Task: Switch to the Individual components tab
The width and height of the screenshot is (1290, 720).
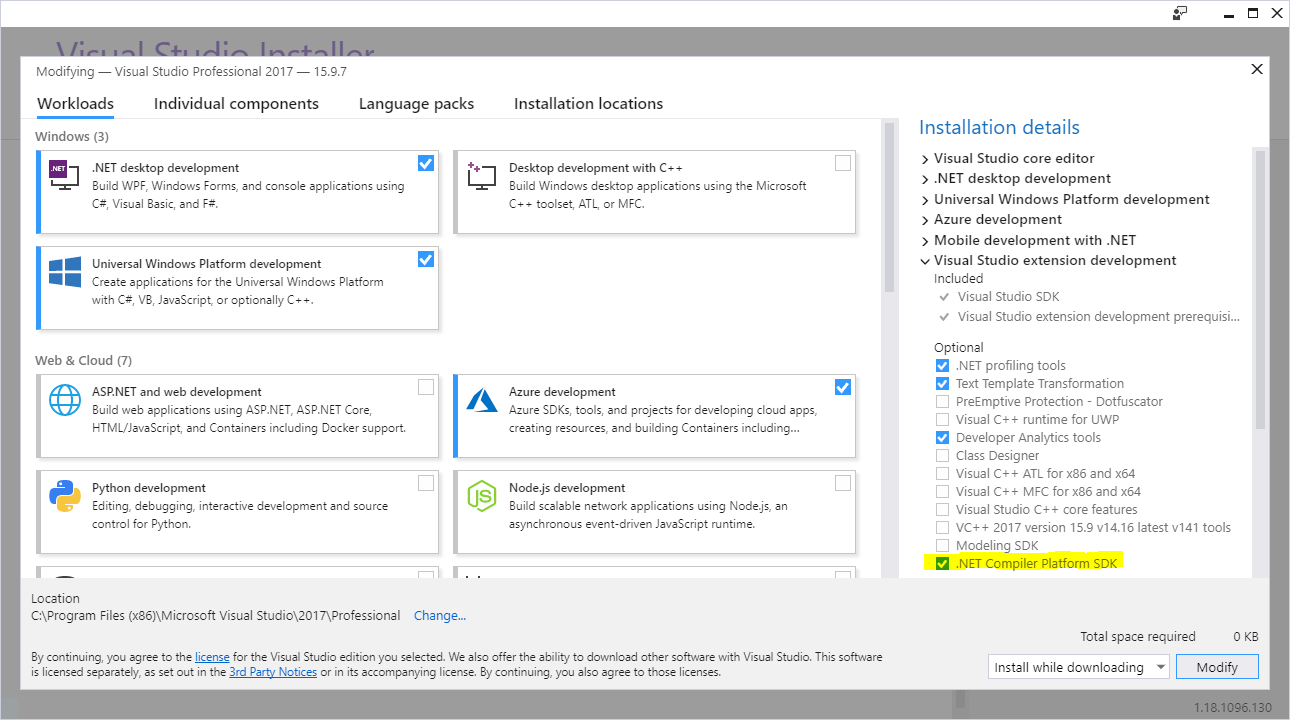Action: 236,103
